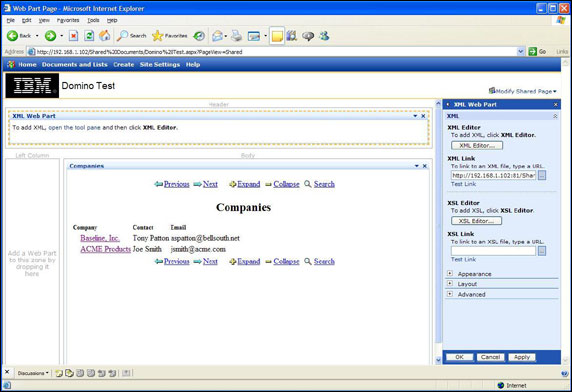The image size is (572, 392).
Task: Open the File menu
Action: (11, 20)
